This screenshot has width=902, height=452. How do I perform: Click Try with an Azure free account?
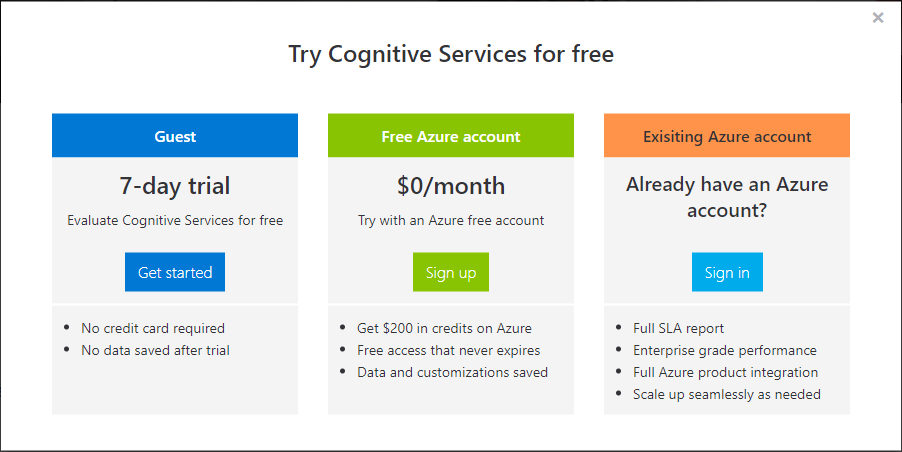coord(451,220)
